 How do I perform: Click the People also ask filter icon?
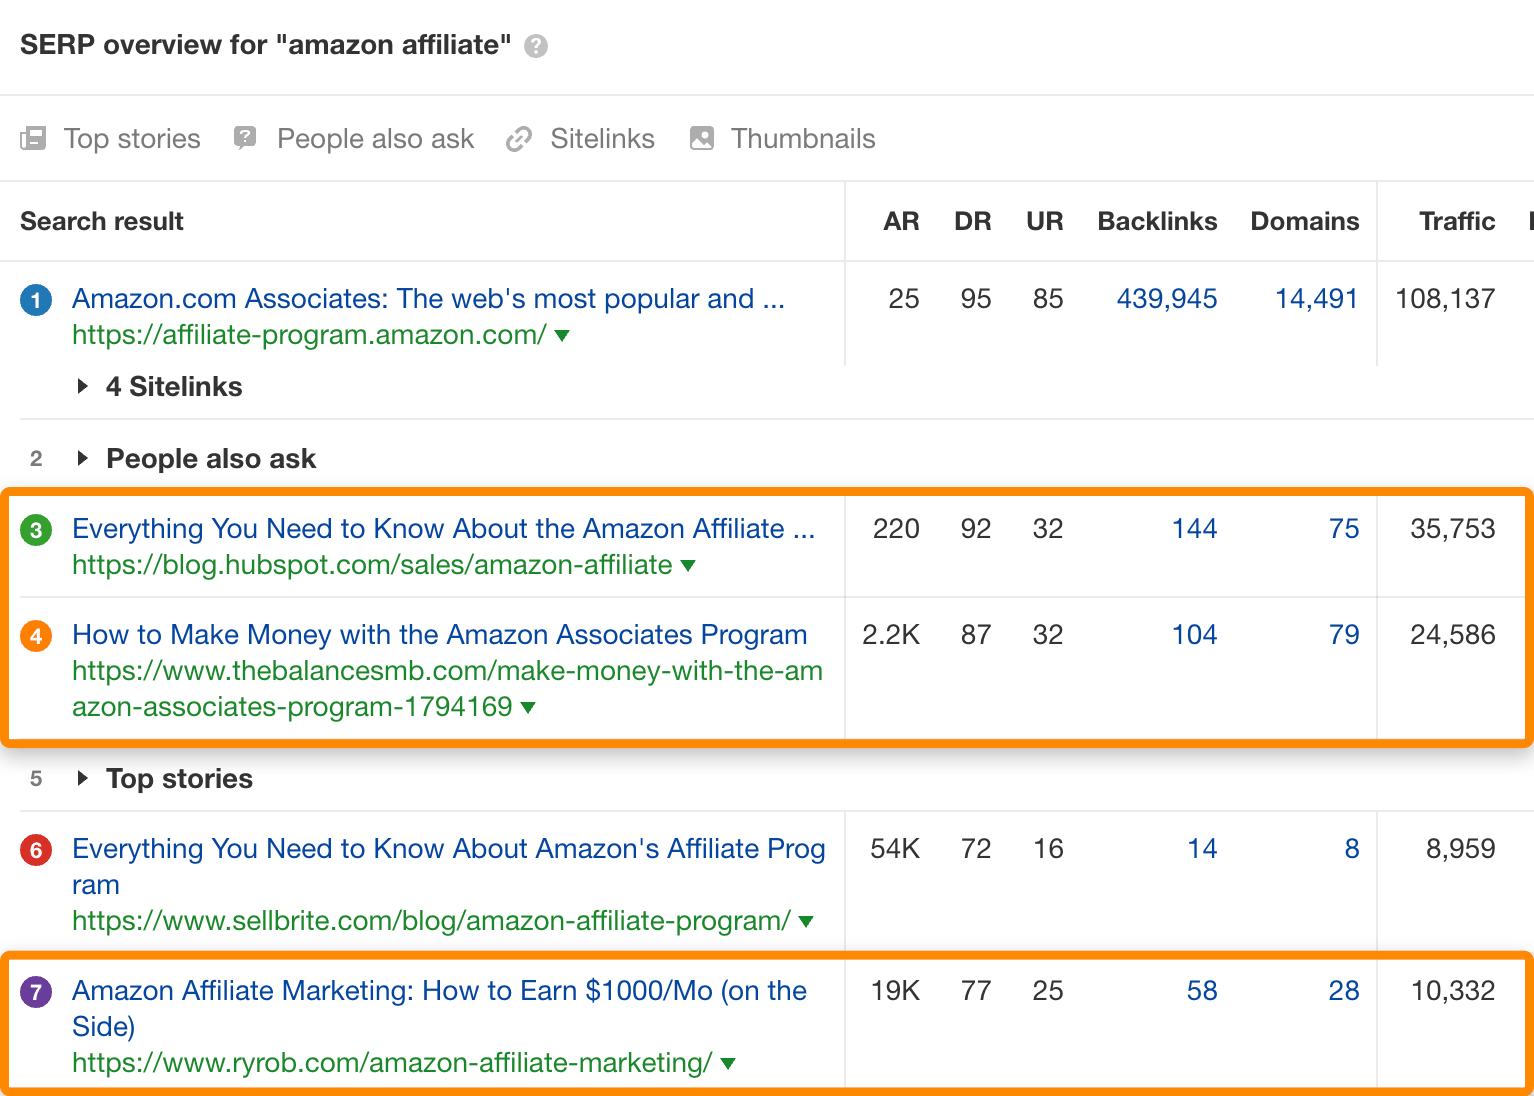(245, 138)
